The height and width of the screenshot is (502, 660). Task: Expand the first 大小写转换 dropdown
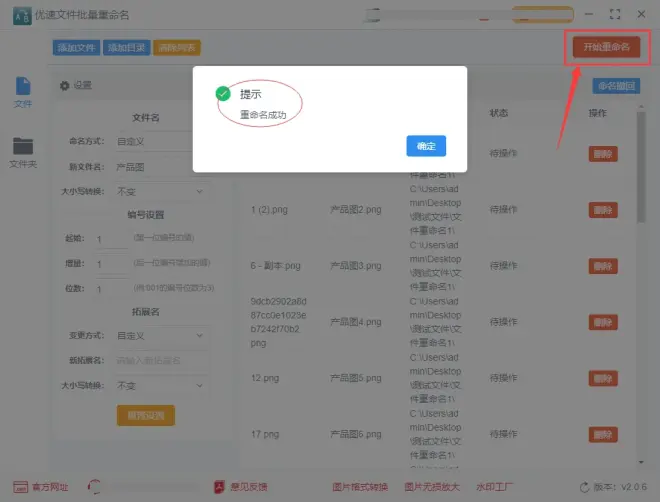point(160,191)
